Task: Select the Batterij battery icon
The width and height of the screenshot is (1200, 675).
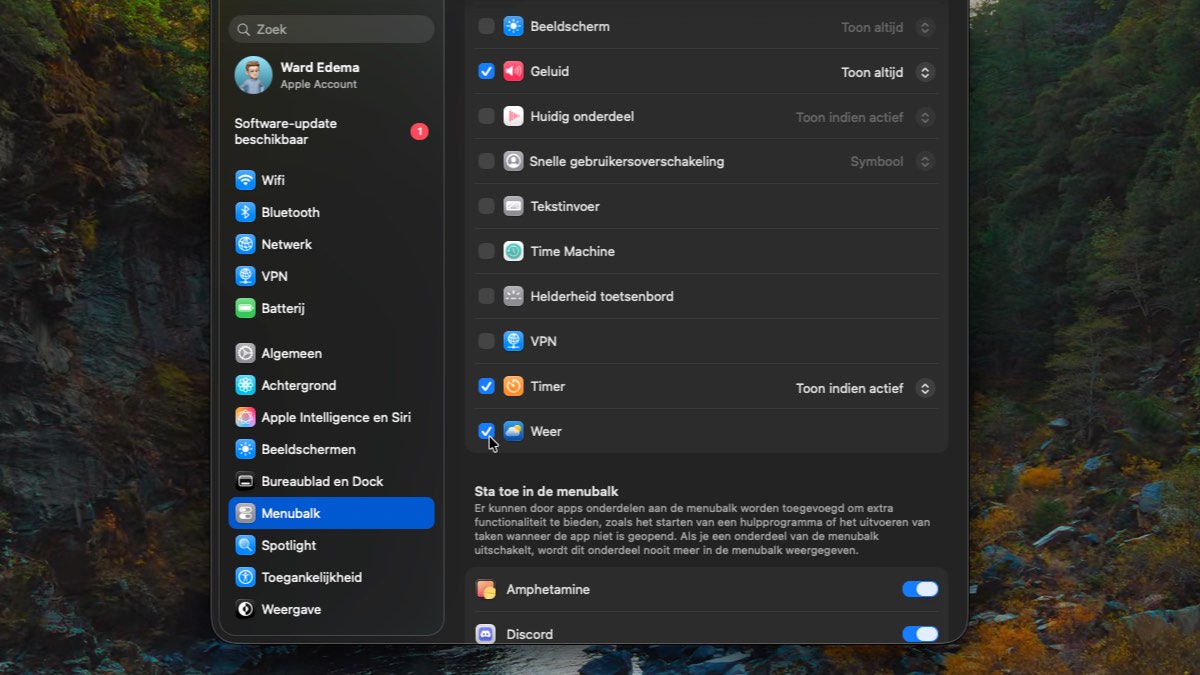Action: pyautogui.click(x=245, y=308)
